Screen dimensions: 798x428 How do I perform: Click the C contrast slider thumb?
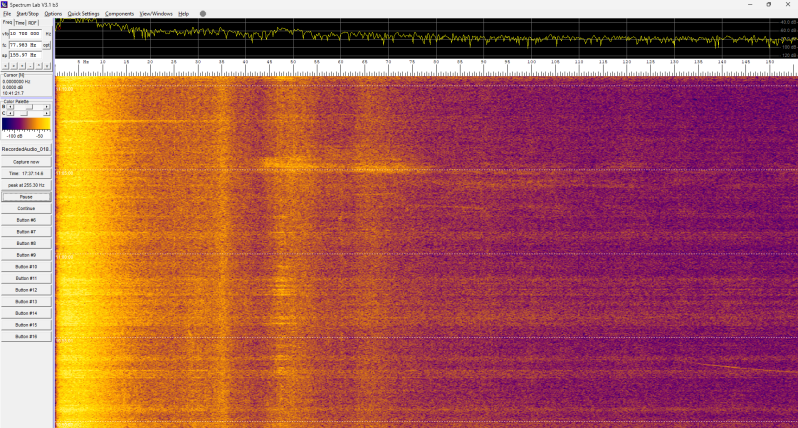click(x=24, y=113)
